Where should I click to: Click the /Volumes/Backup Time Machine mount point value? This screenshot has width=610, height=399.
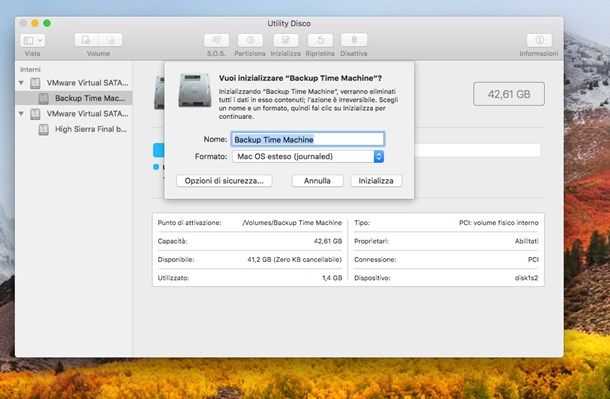coord(292,223)
